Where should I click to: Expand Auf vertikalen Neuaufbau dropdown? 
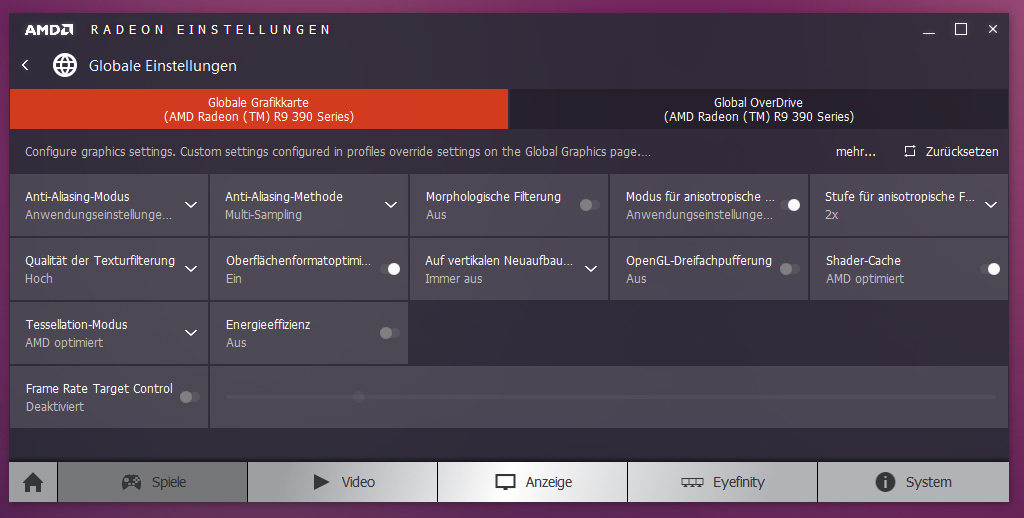click(591, 269)
